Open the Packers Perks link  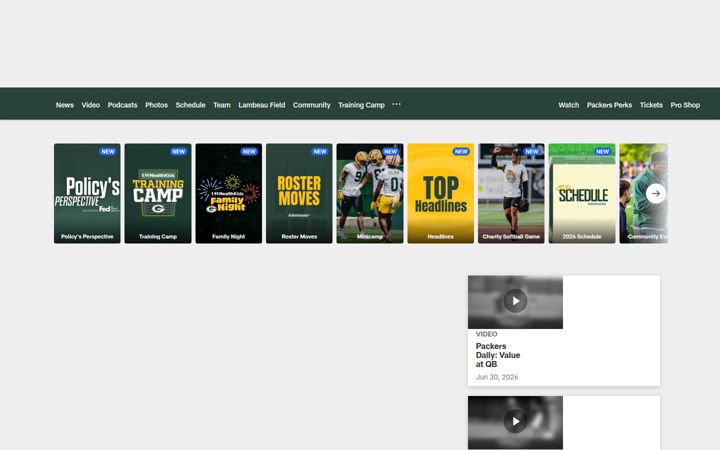[609, 105]
